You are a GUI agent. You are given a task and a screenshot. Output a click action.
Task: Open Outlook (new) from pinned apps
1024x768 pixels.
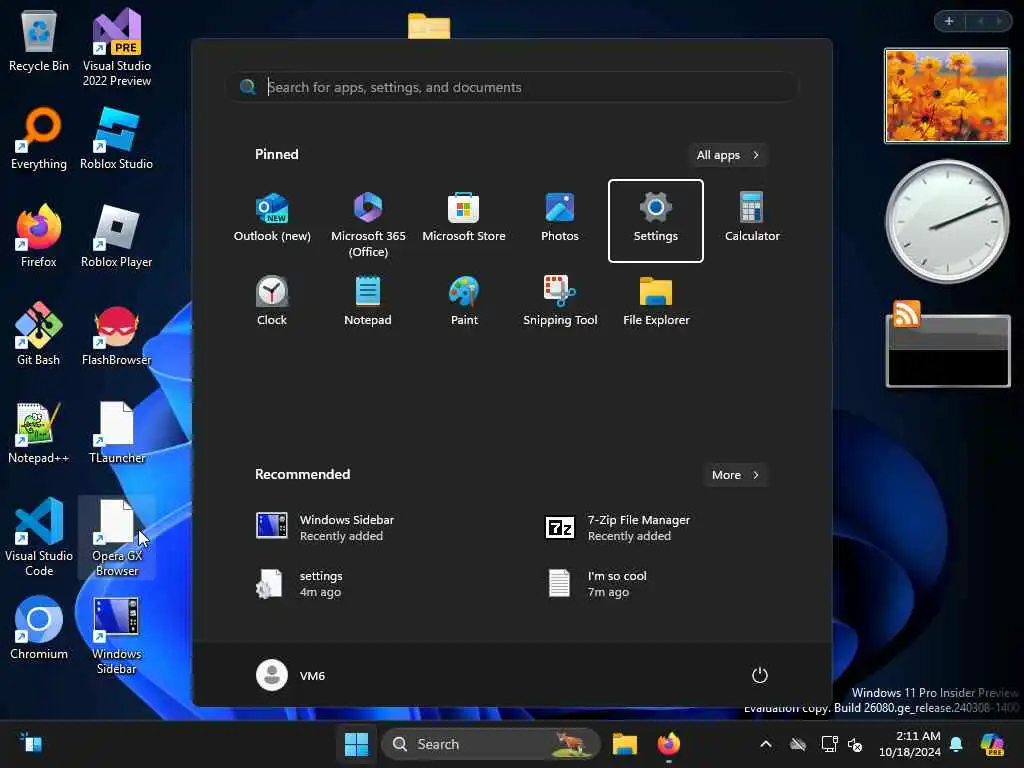click(272, 219)
